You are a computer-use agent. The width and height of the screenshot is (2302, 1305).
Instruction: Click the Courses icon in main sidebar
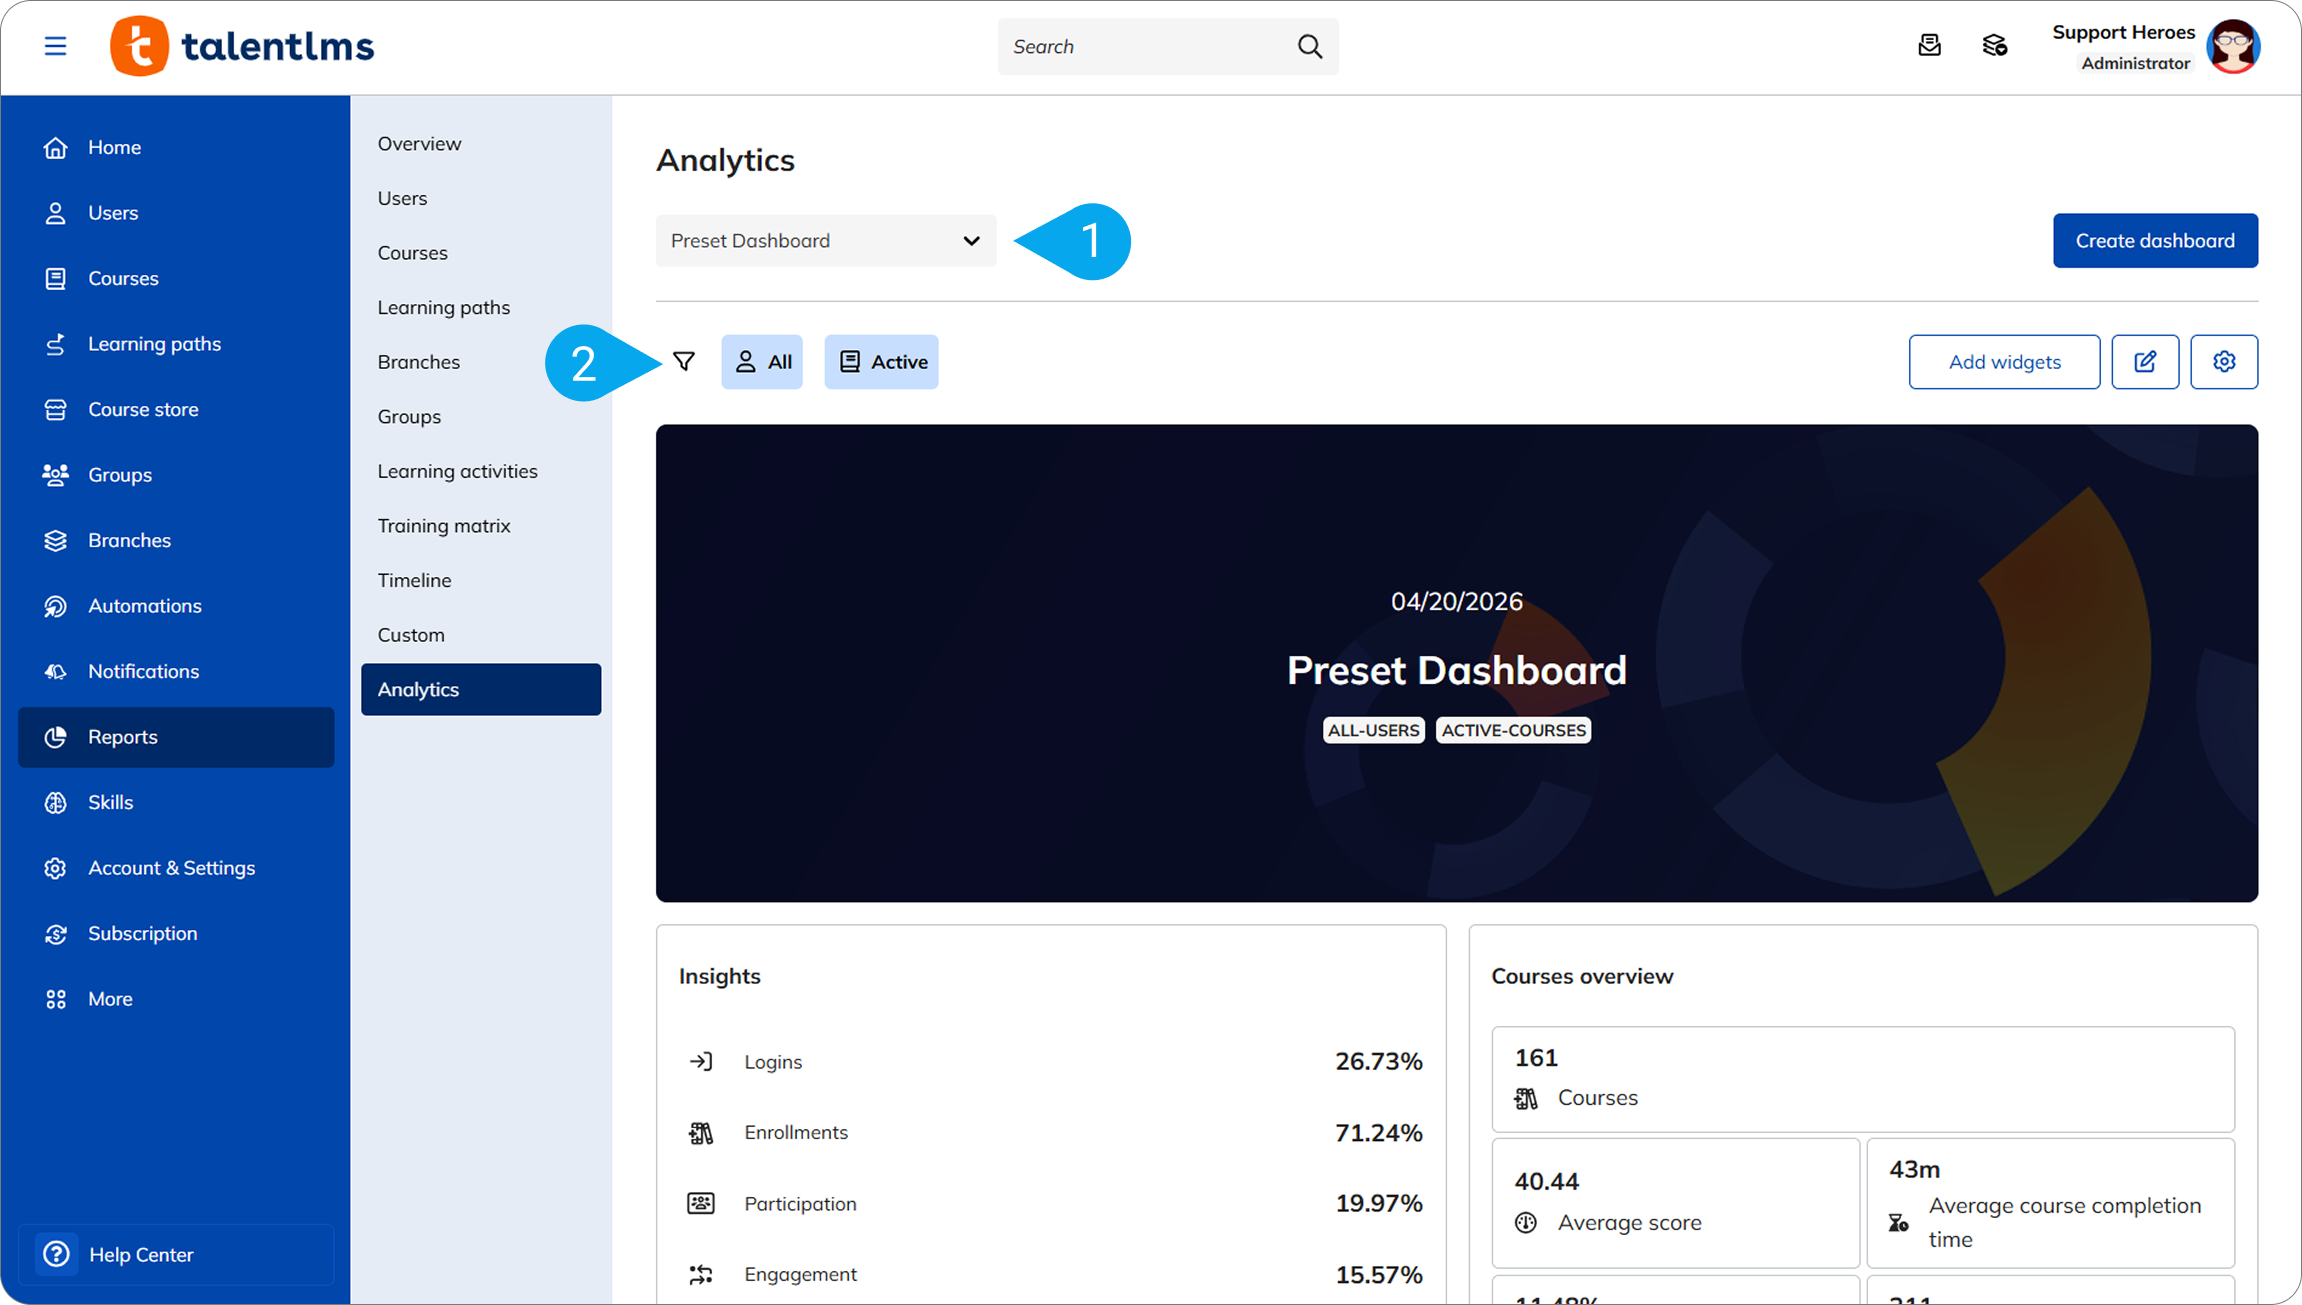click(x=56, y=278)
